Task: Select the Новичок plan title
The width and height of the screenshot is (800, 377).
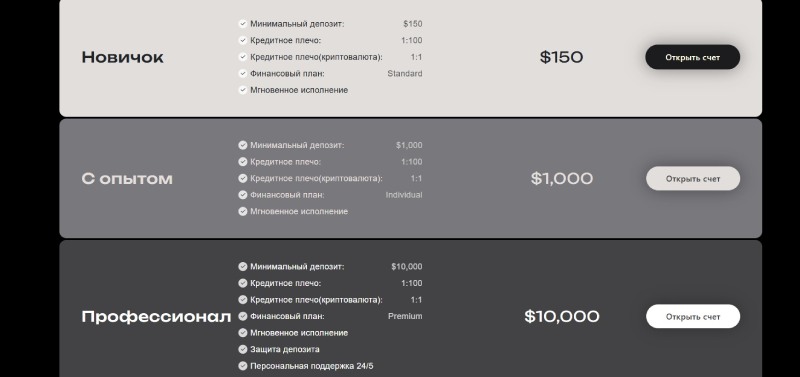Action: pyautogui.click(x=122, y=57)
